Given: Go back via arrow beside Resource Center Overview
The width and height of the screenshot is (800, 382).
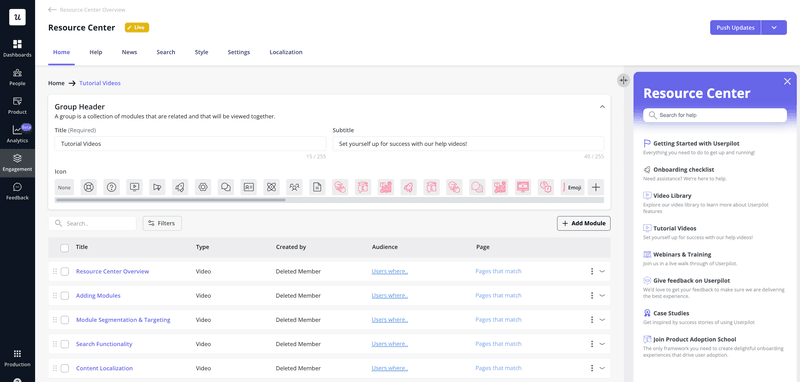Looking at the screenshot, I should coord(52,10).
